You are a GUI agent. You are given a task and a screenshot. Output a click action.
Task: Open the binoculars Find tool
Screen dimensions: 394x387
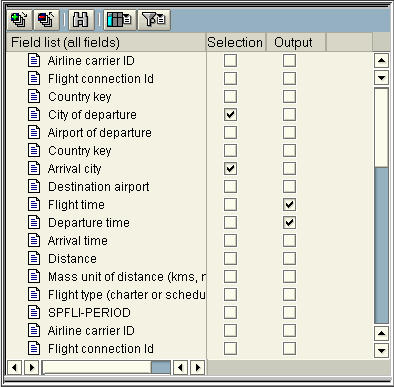[x=81, y=19]
